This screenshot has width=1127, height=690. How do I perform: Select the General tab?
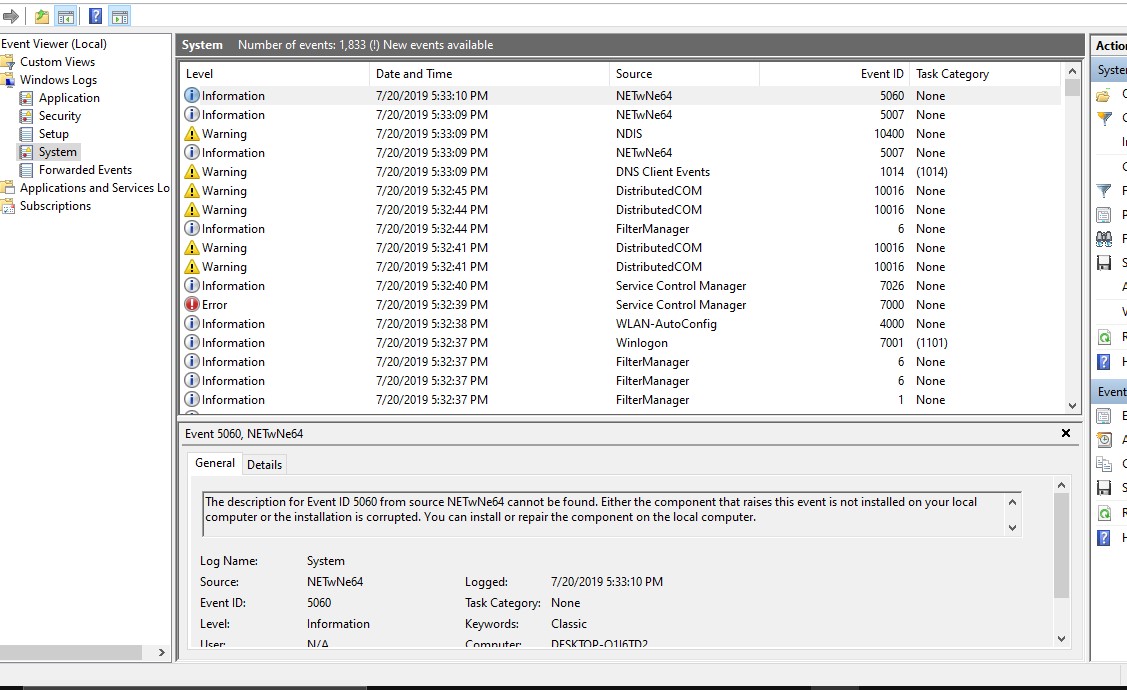point(215,463)
